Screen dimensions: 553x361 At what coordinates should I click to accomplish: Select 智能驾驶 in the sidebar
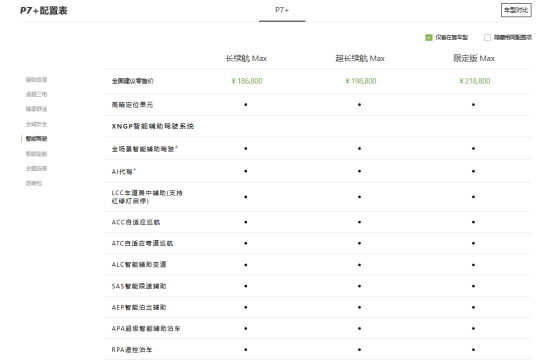(x=36, y=139)
